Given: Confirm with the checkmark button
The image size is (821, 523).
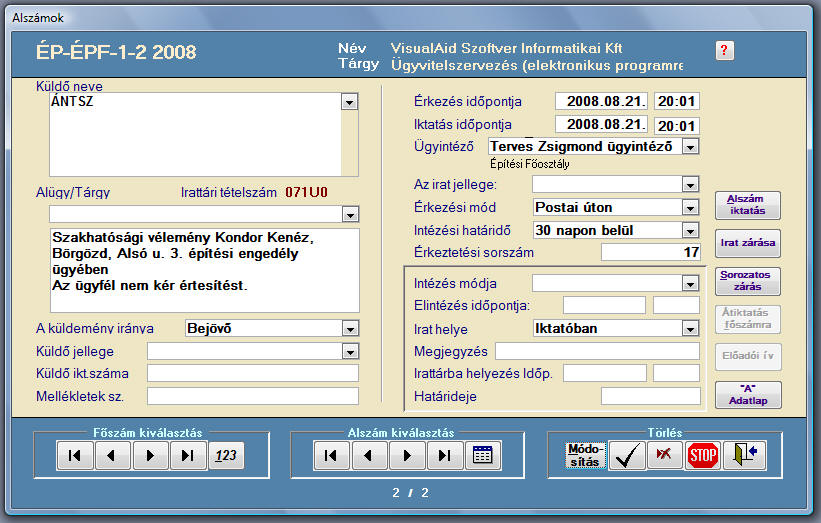Looking at the screenshot, I should point(626,455).
